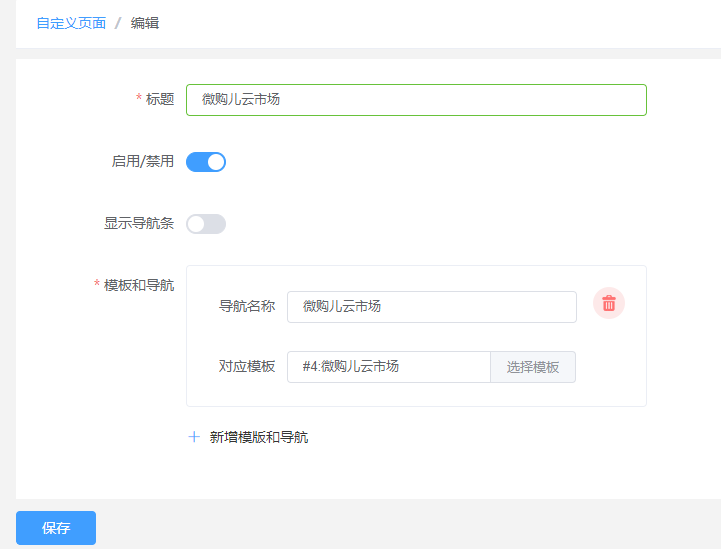
Task: Select the 对应模板 label
Action: point(247,366)
